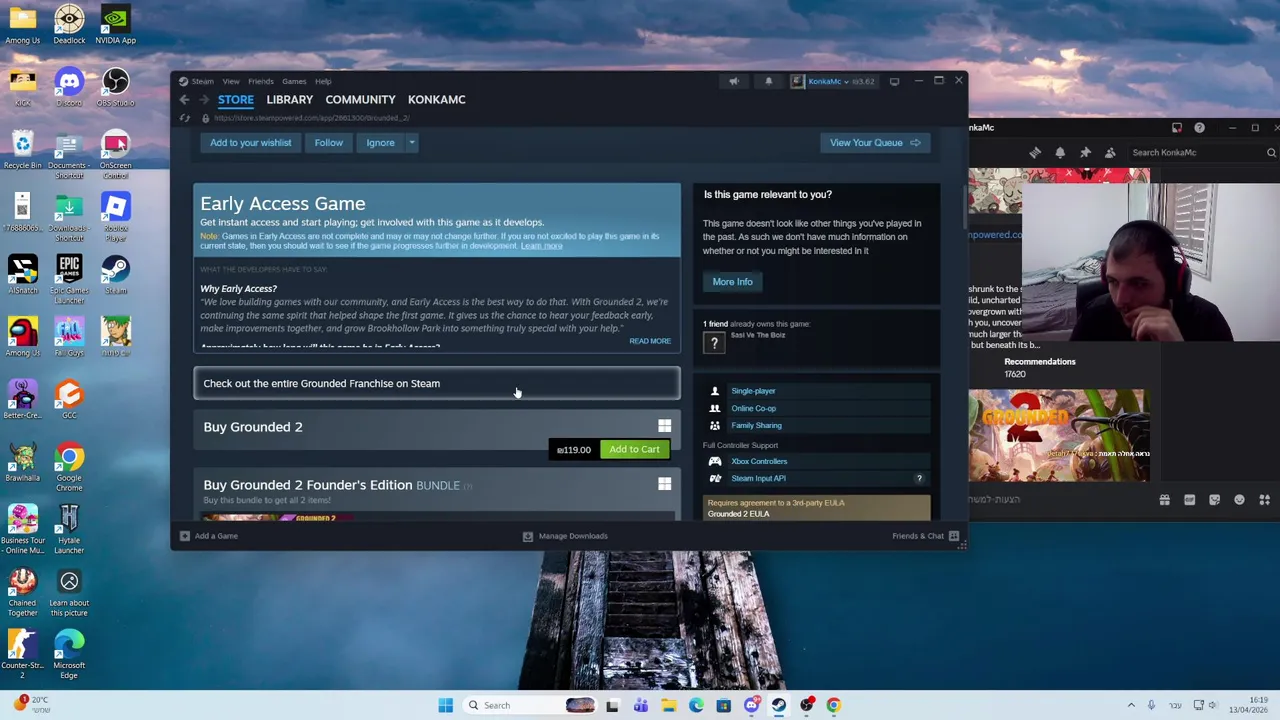The width and height of the screenshot is (1280, 720).
Task: Click READ MORE in Early Access box
Action: (650, 341)
